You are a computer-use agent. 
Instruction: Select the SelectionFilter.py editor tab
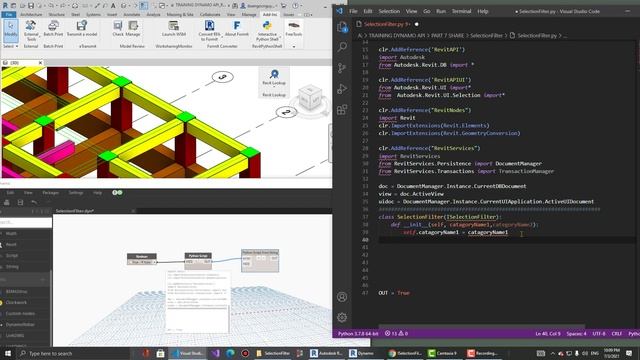pos(387,24)
